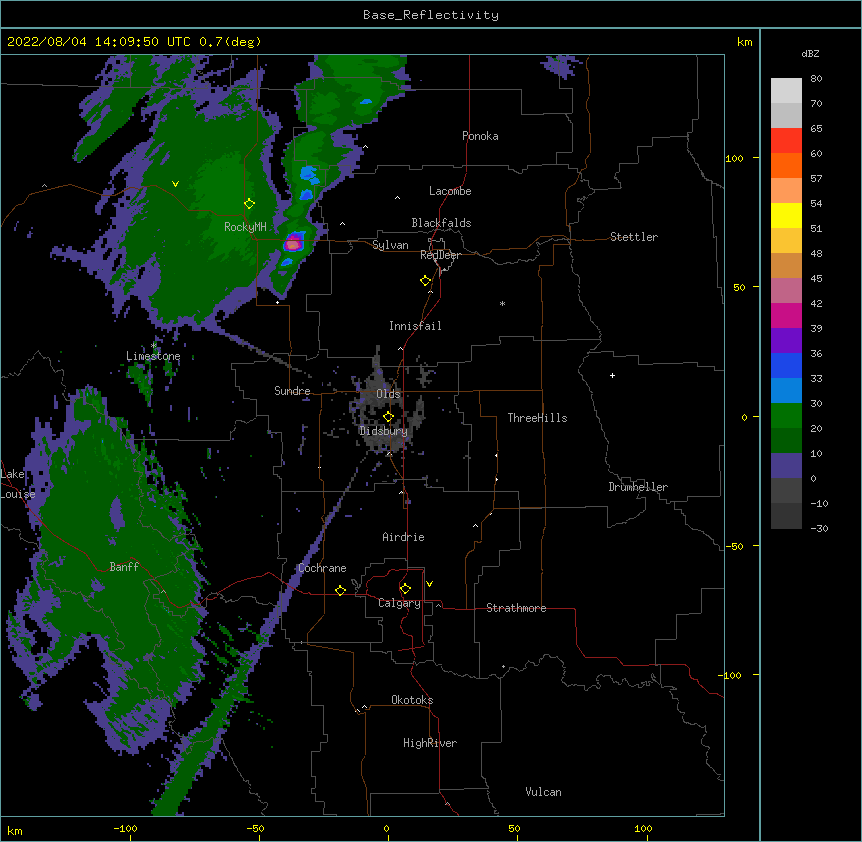
Task: Click the -50 tick on the bottom km axis
Action: [x=255, y=828]
